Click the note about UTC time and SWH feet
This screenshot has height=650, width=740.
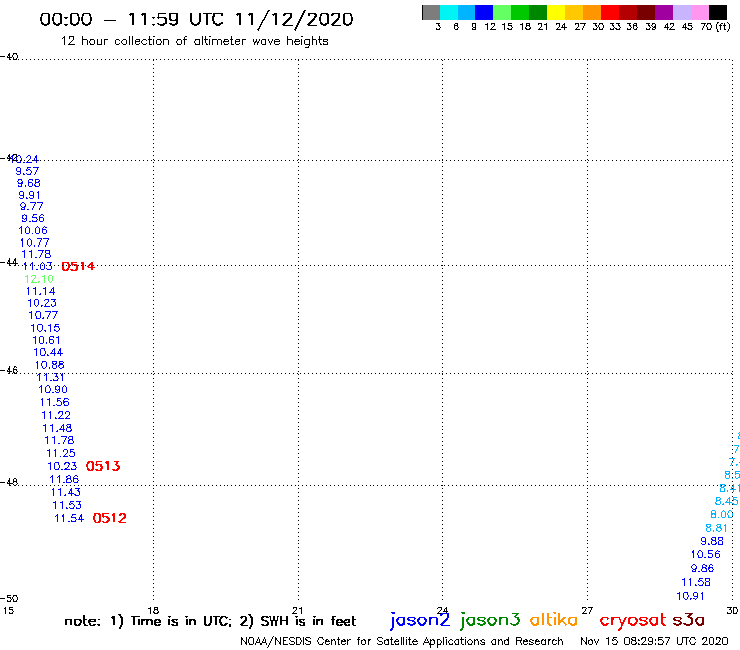[210, 621]
